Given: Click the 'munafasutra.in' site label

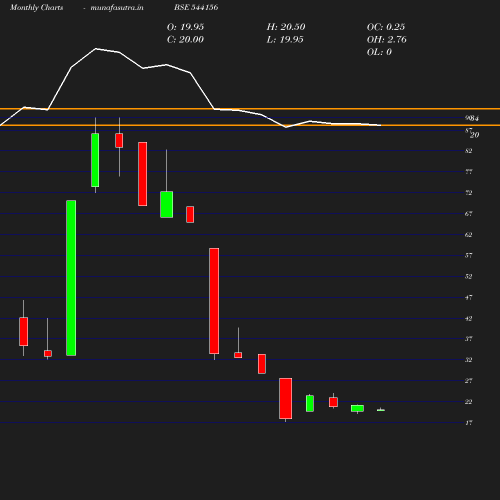Looking at the screenshot, I should click(117, 7).
